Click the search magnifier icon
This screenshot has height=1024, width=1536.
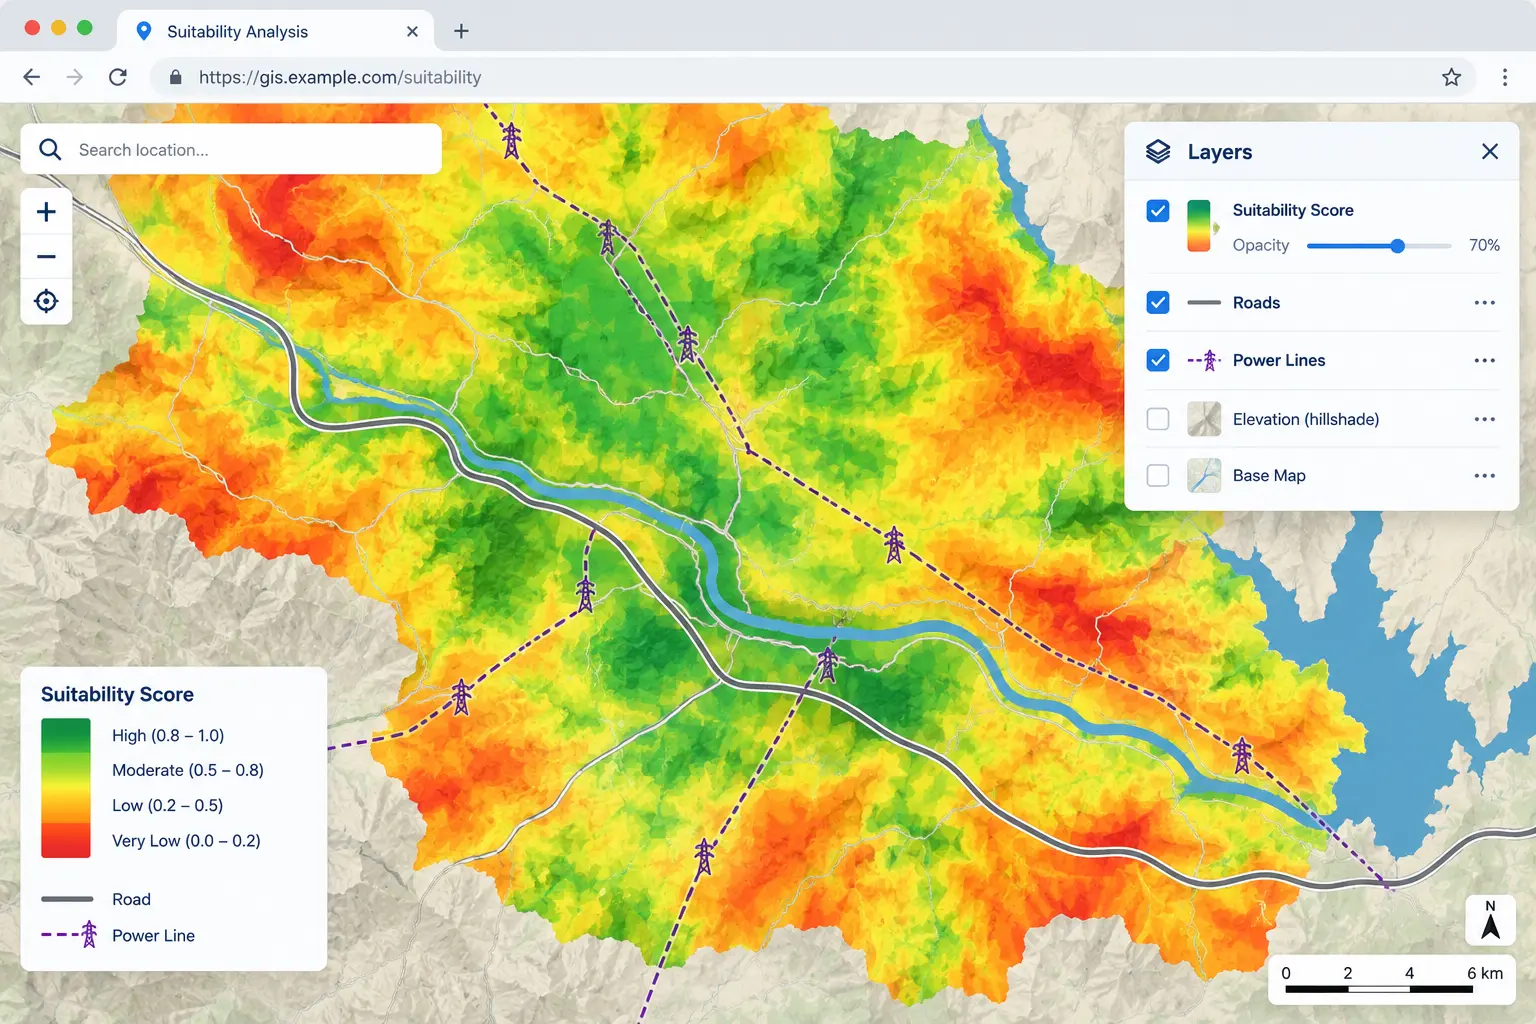(x=50, y=150)
